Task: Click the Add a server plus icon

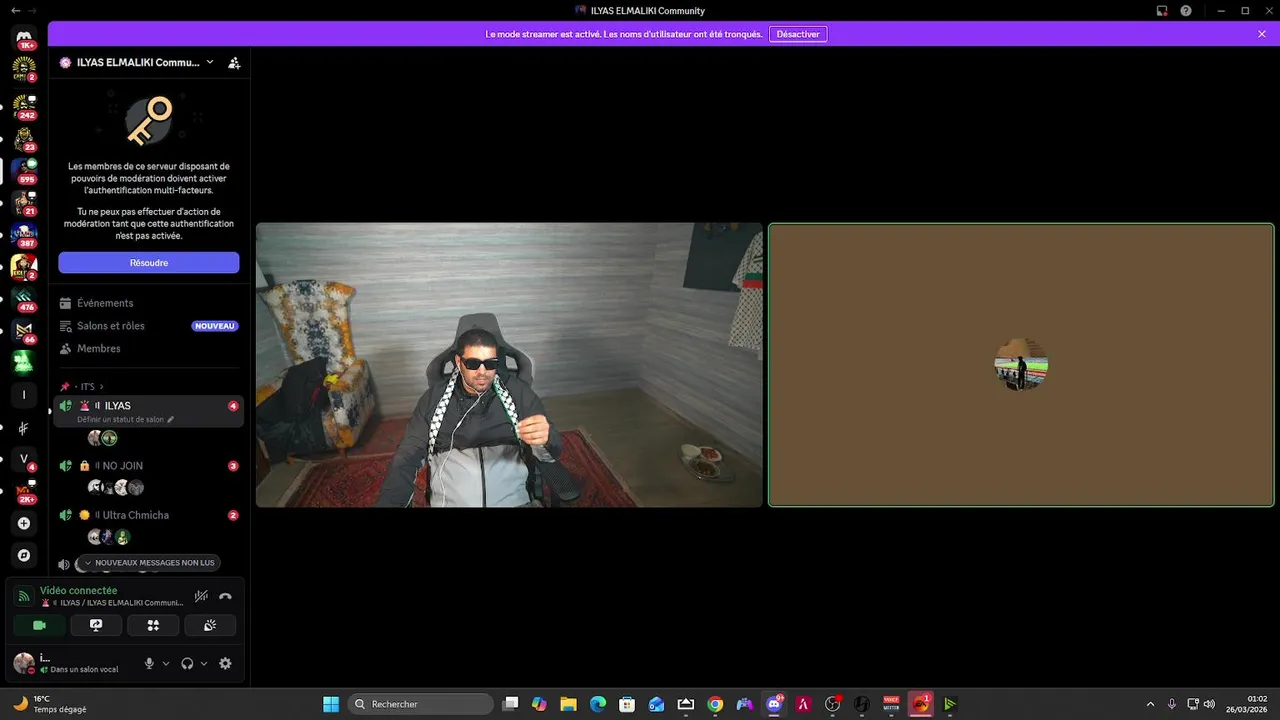Action: [24, 523]
